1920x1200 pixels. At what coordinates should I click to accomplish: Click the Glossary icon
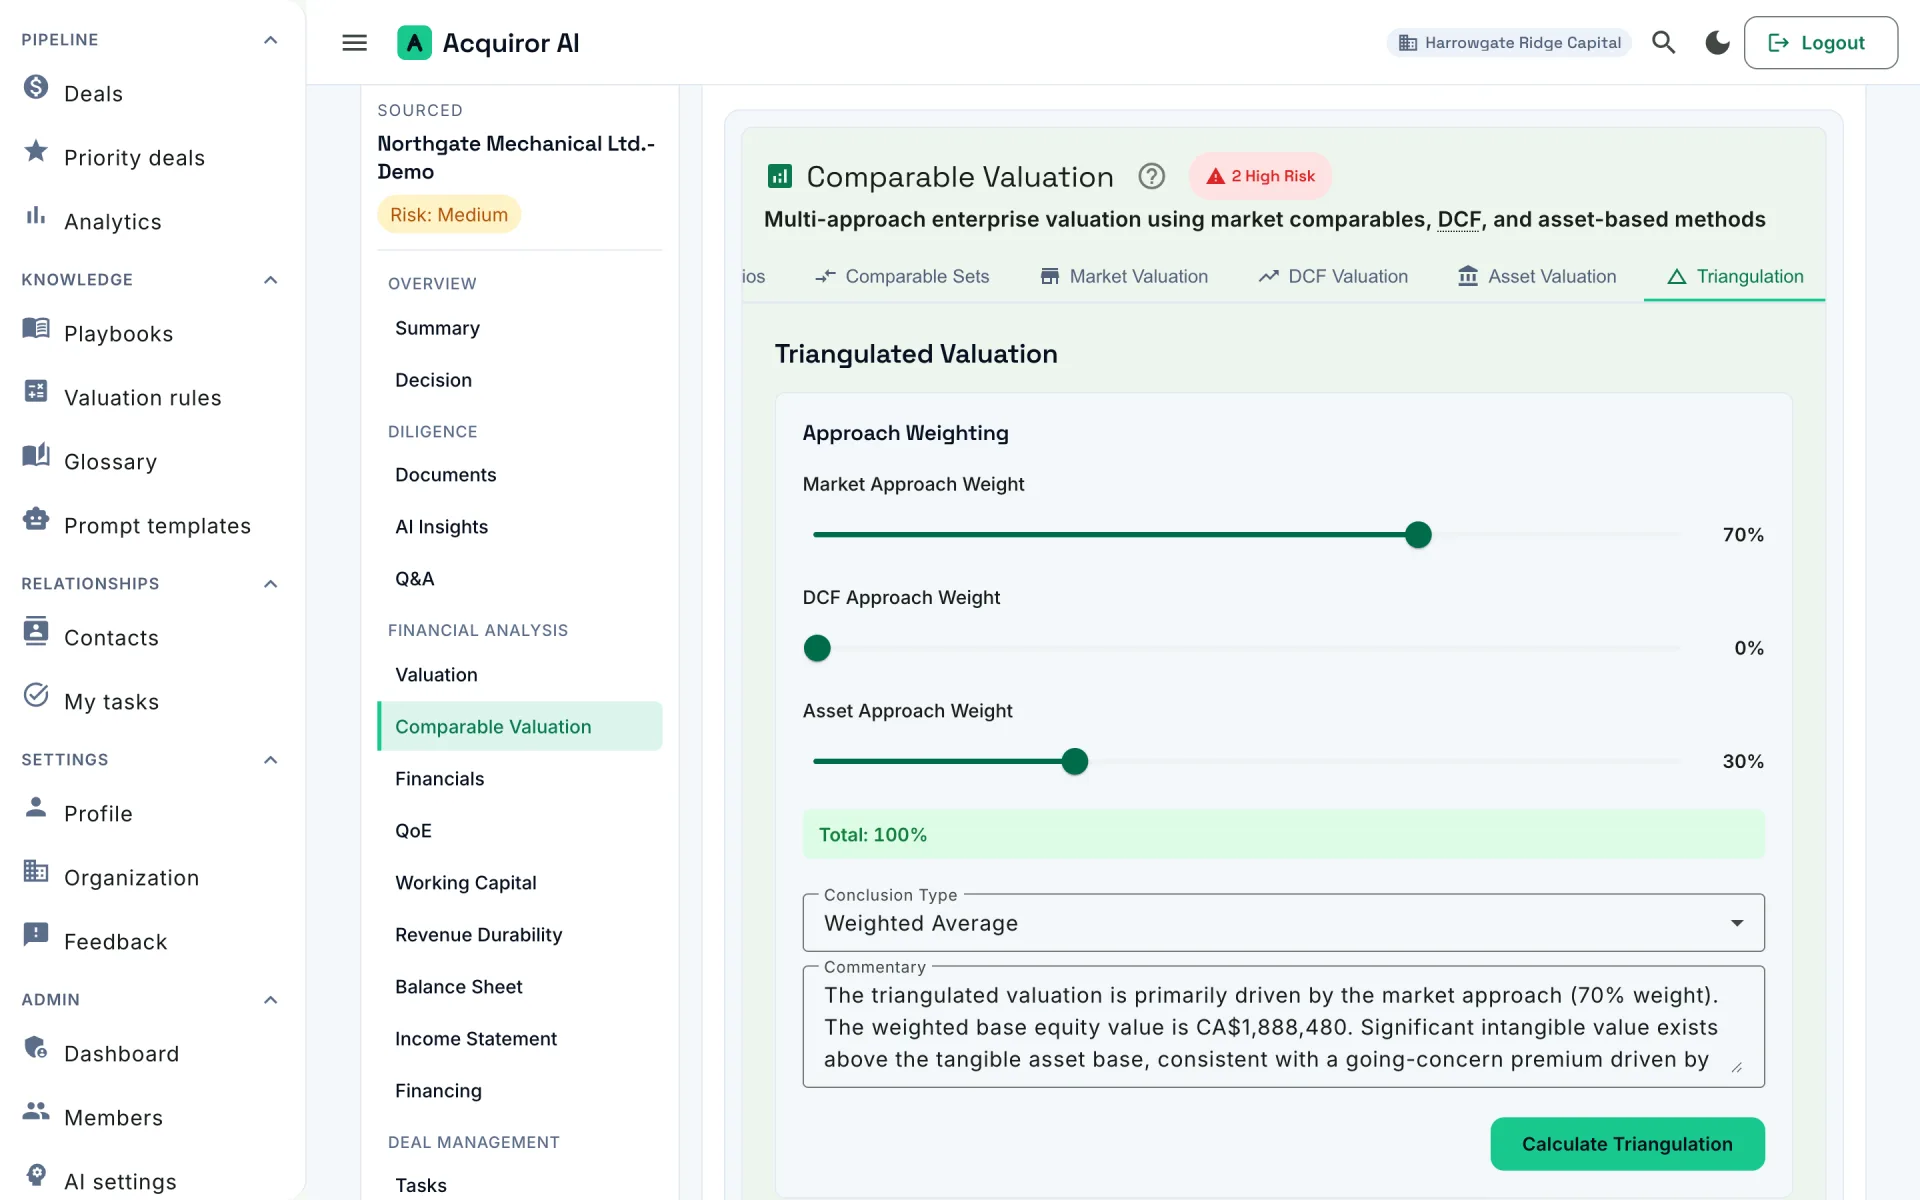tap(36, 455)
